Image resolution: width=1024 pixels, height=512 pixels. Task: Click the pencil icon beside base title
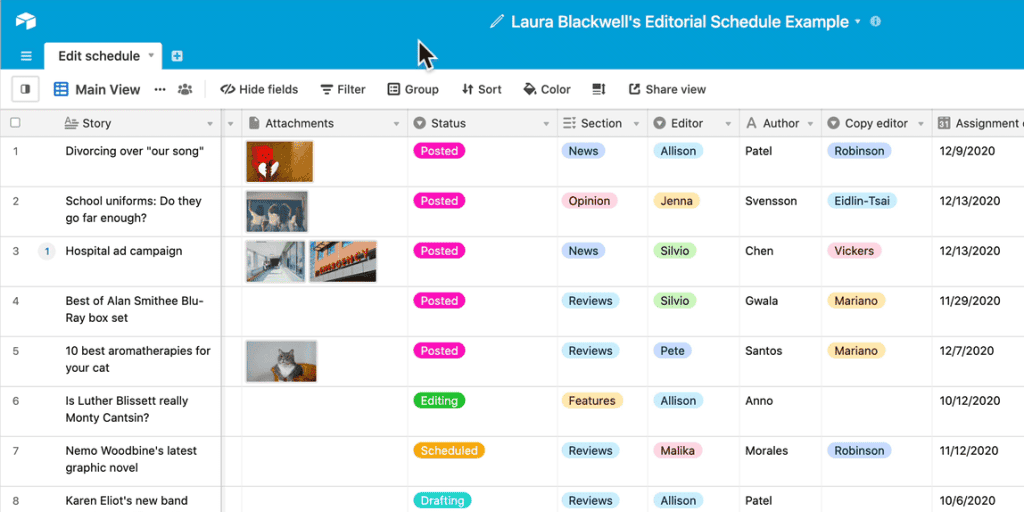click(x=497, y=22)
